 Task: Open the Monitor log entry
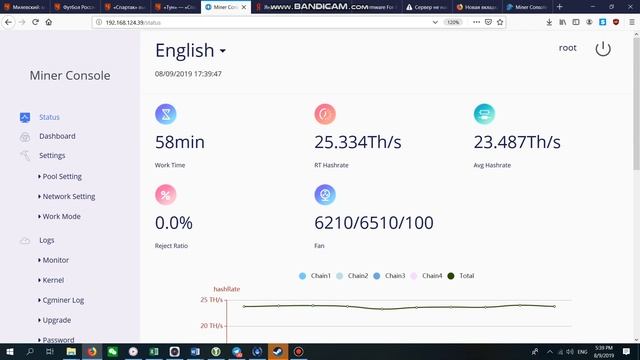coord(53,260)
